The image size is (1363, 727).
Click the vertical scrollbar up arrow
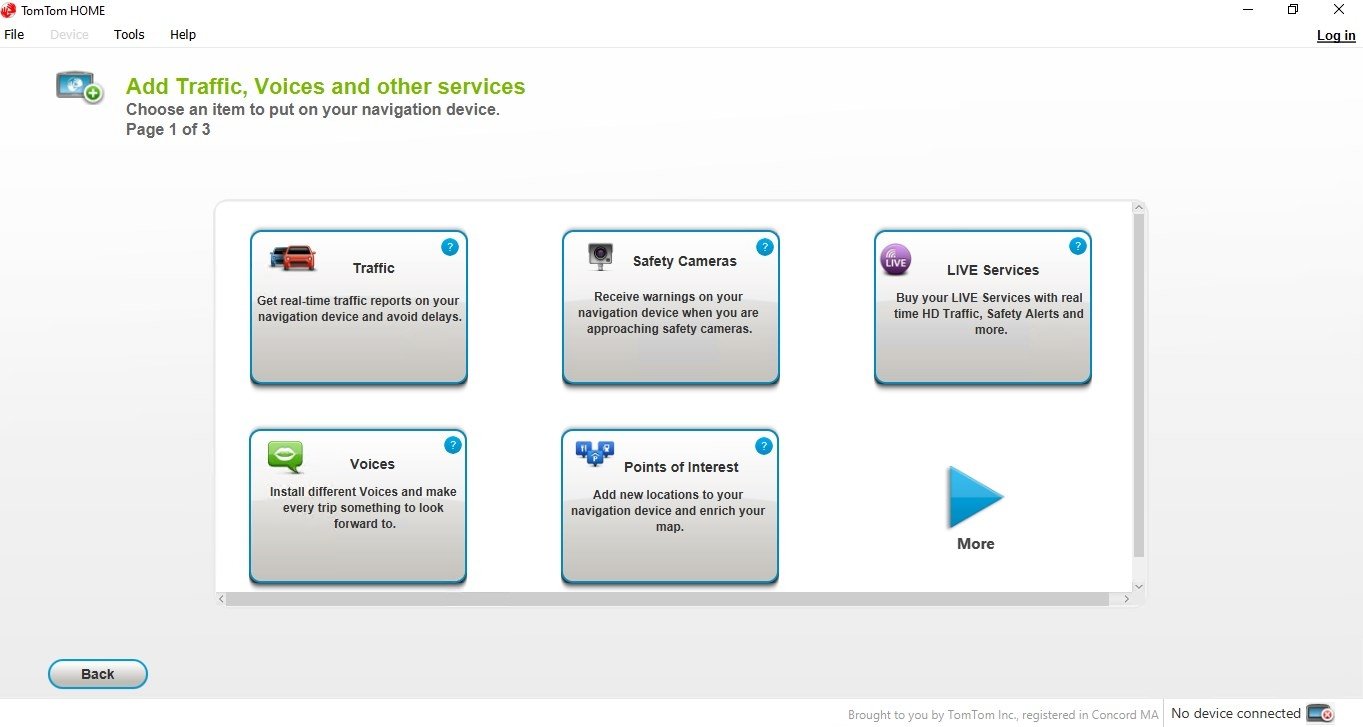(x=1139, y=208)
